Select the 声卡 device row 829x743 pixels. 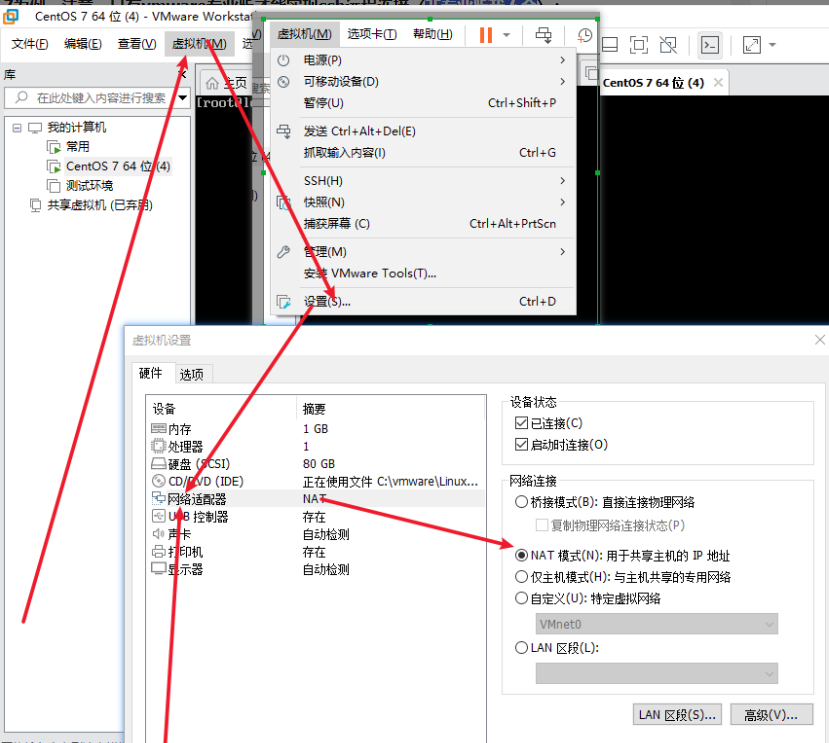(x=316, y=534)
